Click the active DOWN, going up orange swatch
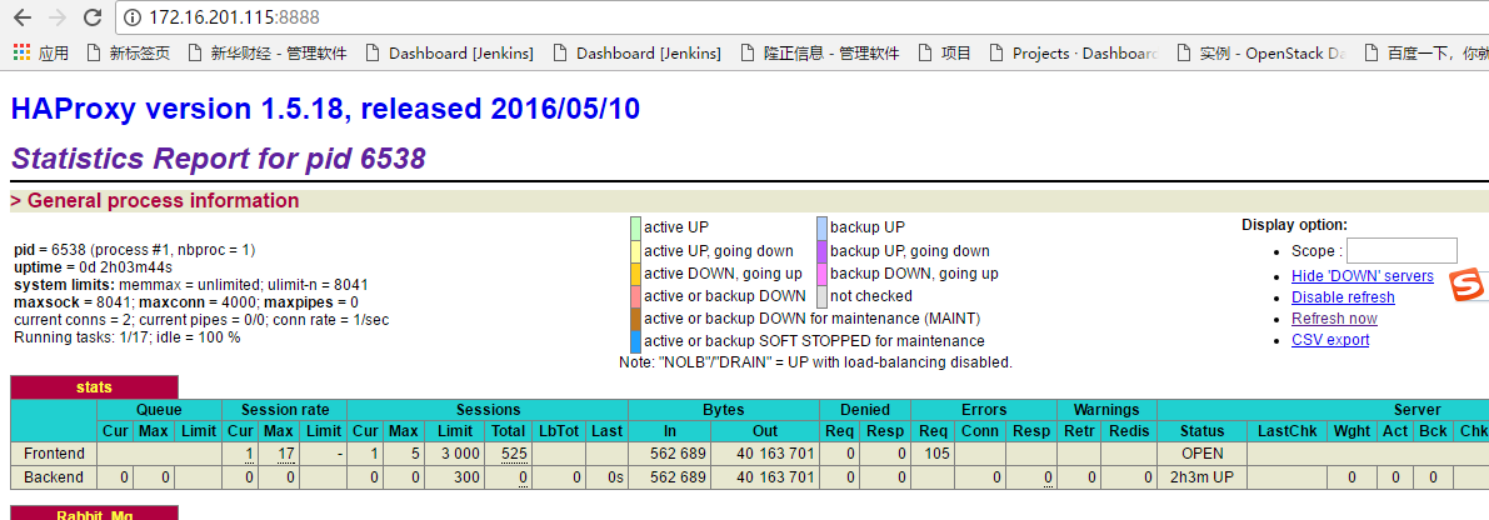 (x=635, y=273)
